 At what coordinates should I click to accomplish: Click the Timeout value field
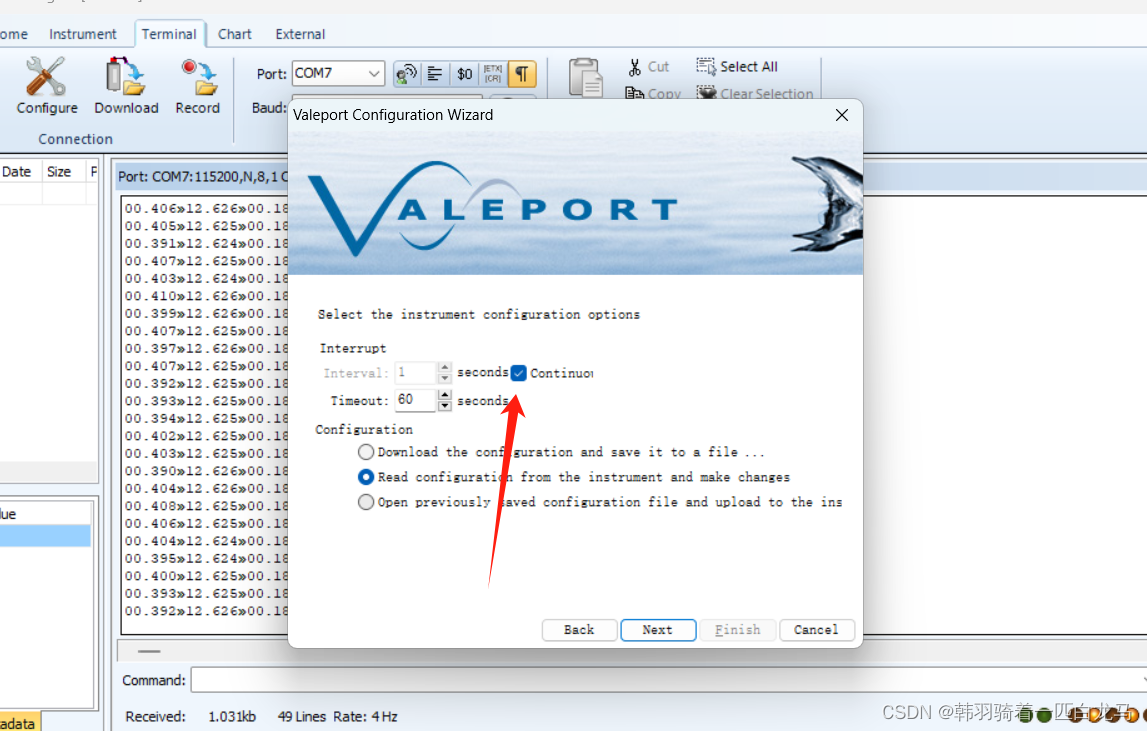[x=415, y=400]
